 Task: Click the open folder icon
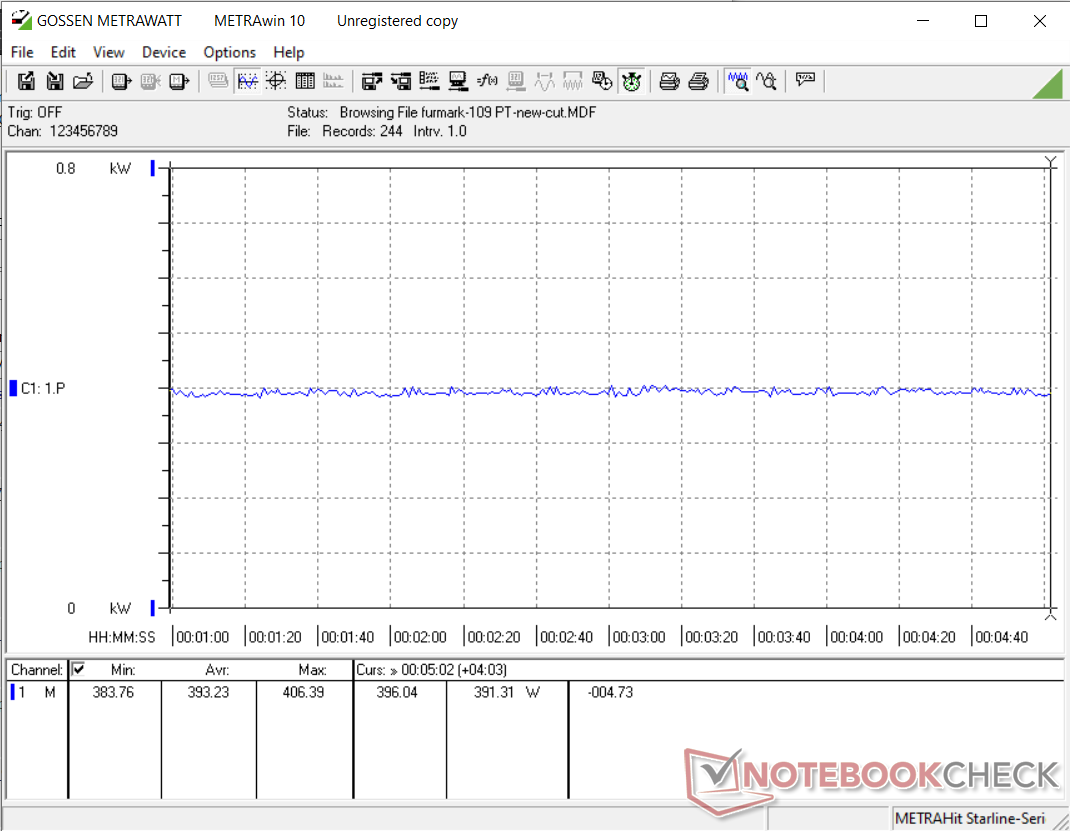pyautogui.click(x=83, y=81)
